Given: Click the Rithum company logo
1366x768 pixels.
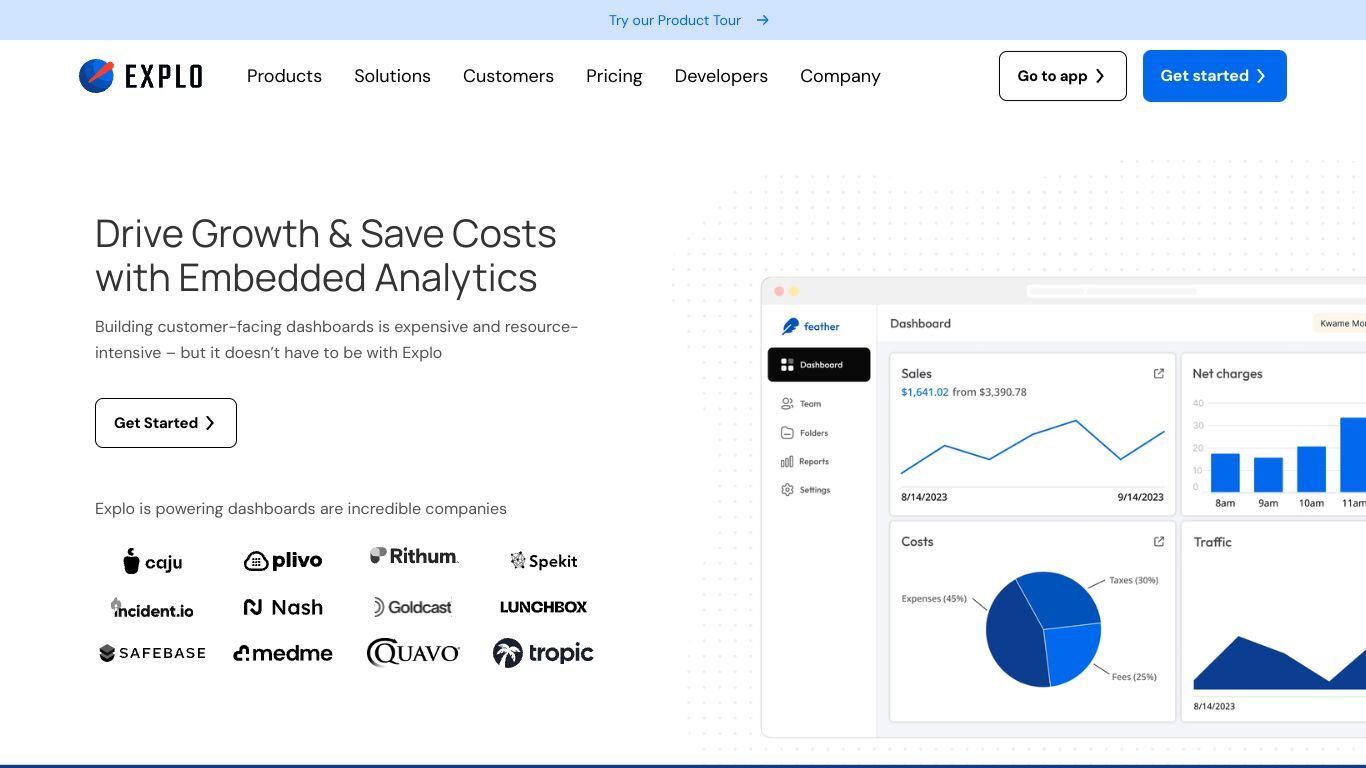Looking at the screenshot, I should click(x=414, y=556).
